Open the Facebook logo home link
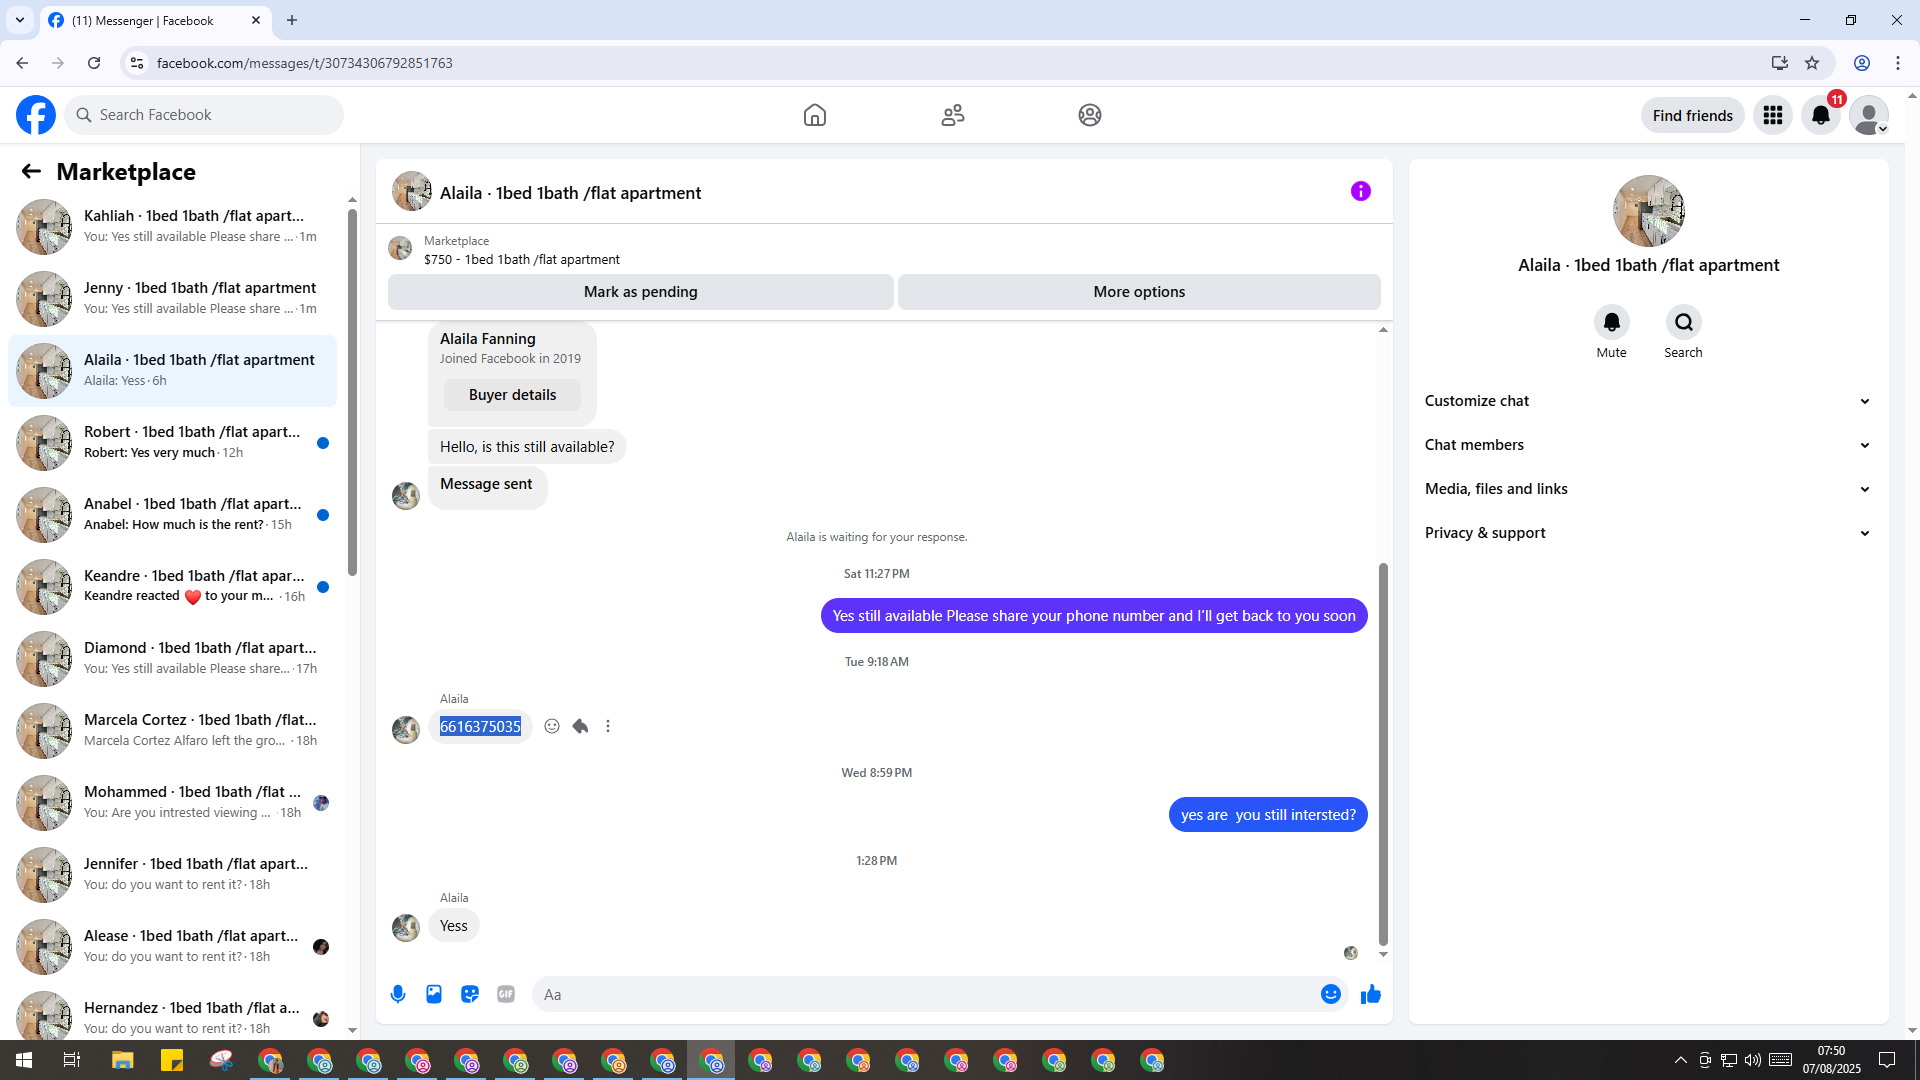Image resolution: width=1920 pixels, height=1080 pixels. point(36,115)
